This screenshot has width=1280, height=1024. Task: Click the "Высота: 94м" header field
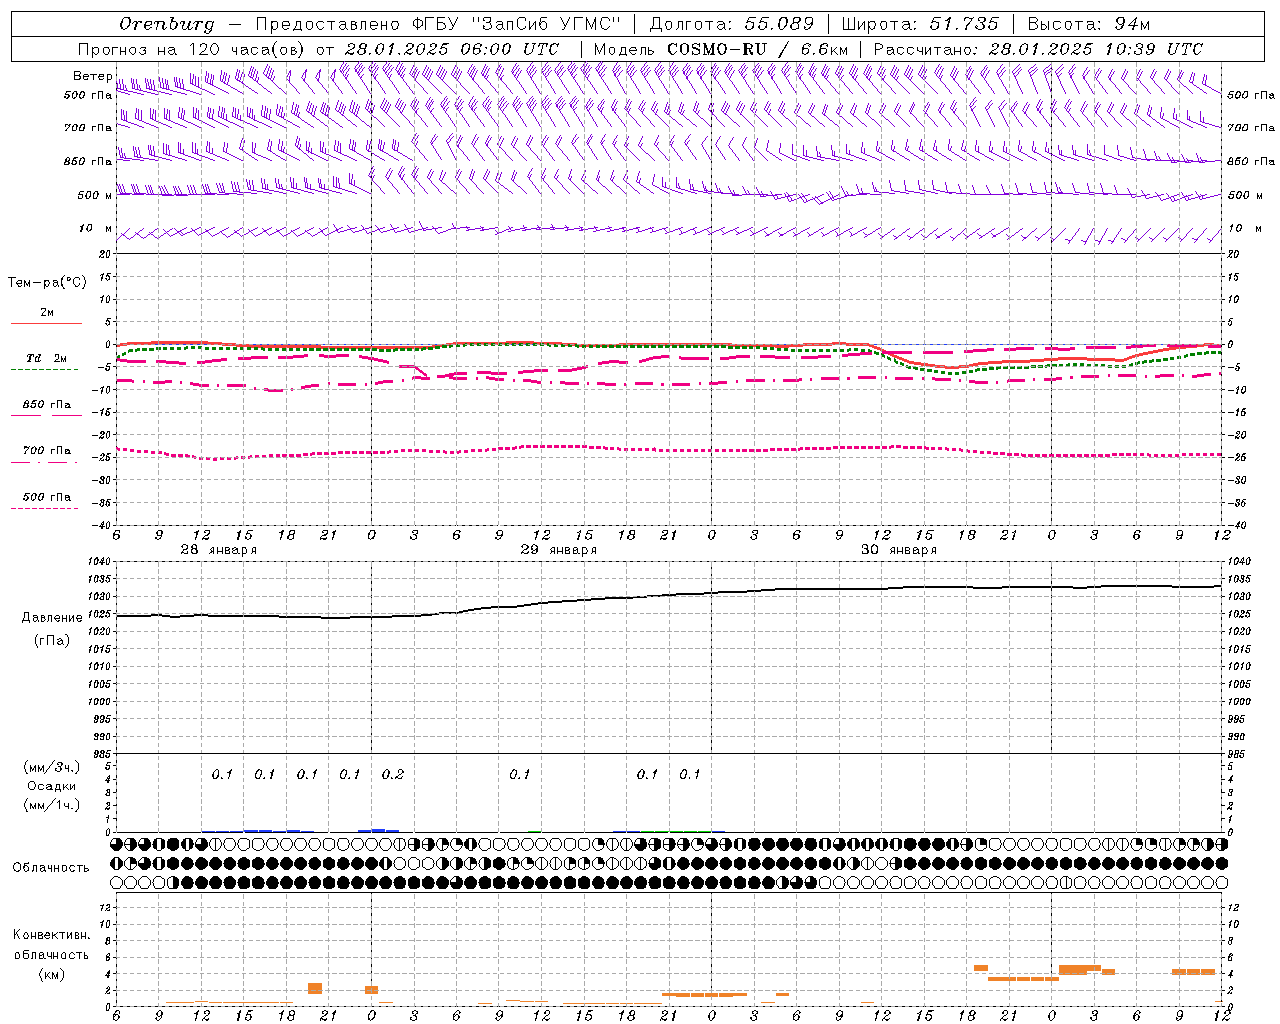coord(1088,24)
